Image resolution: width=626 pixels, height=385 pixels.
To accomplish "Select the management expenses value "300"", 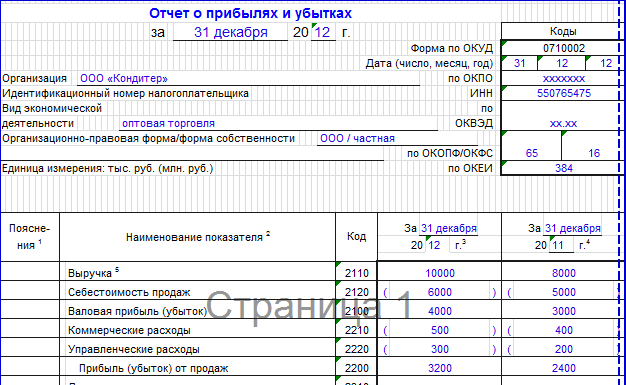I will click(x=440, y=349).
